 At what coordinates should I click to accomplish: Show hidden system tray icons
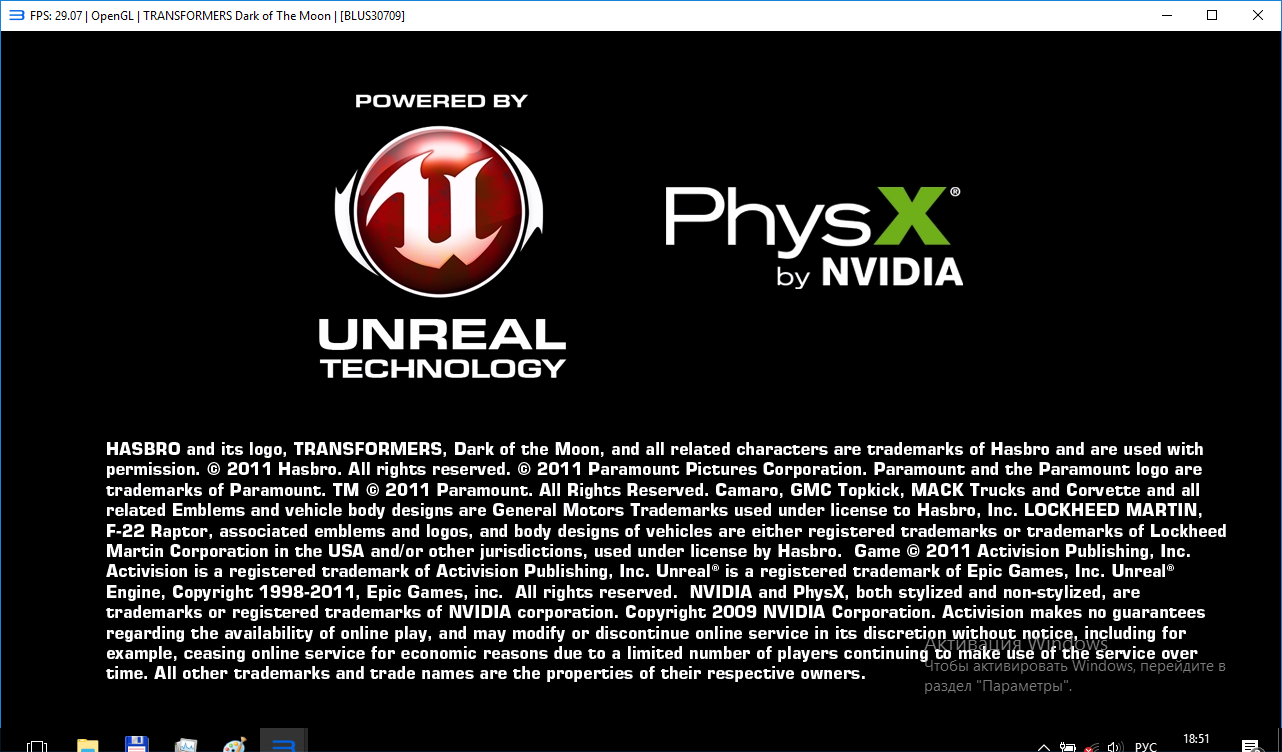click(1044, 746)
